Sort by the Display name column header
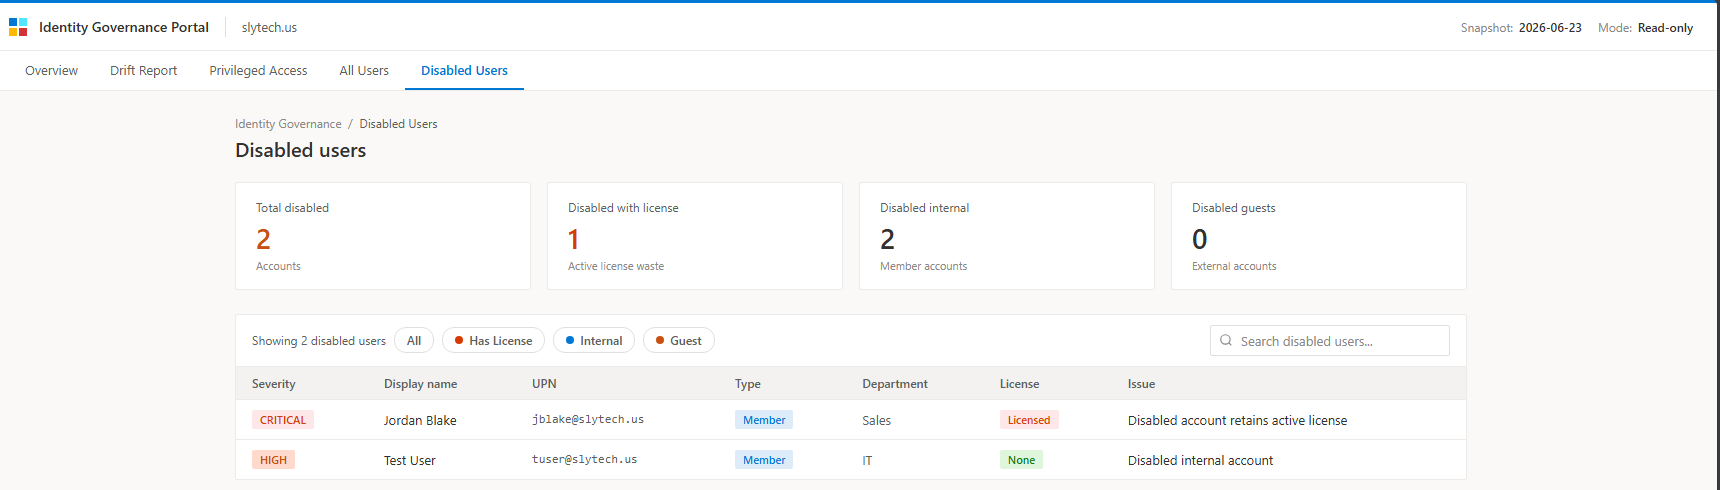The height and width of the screenshot is (490, 1720). 421,384
